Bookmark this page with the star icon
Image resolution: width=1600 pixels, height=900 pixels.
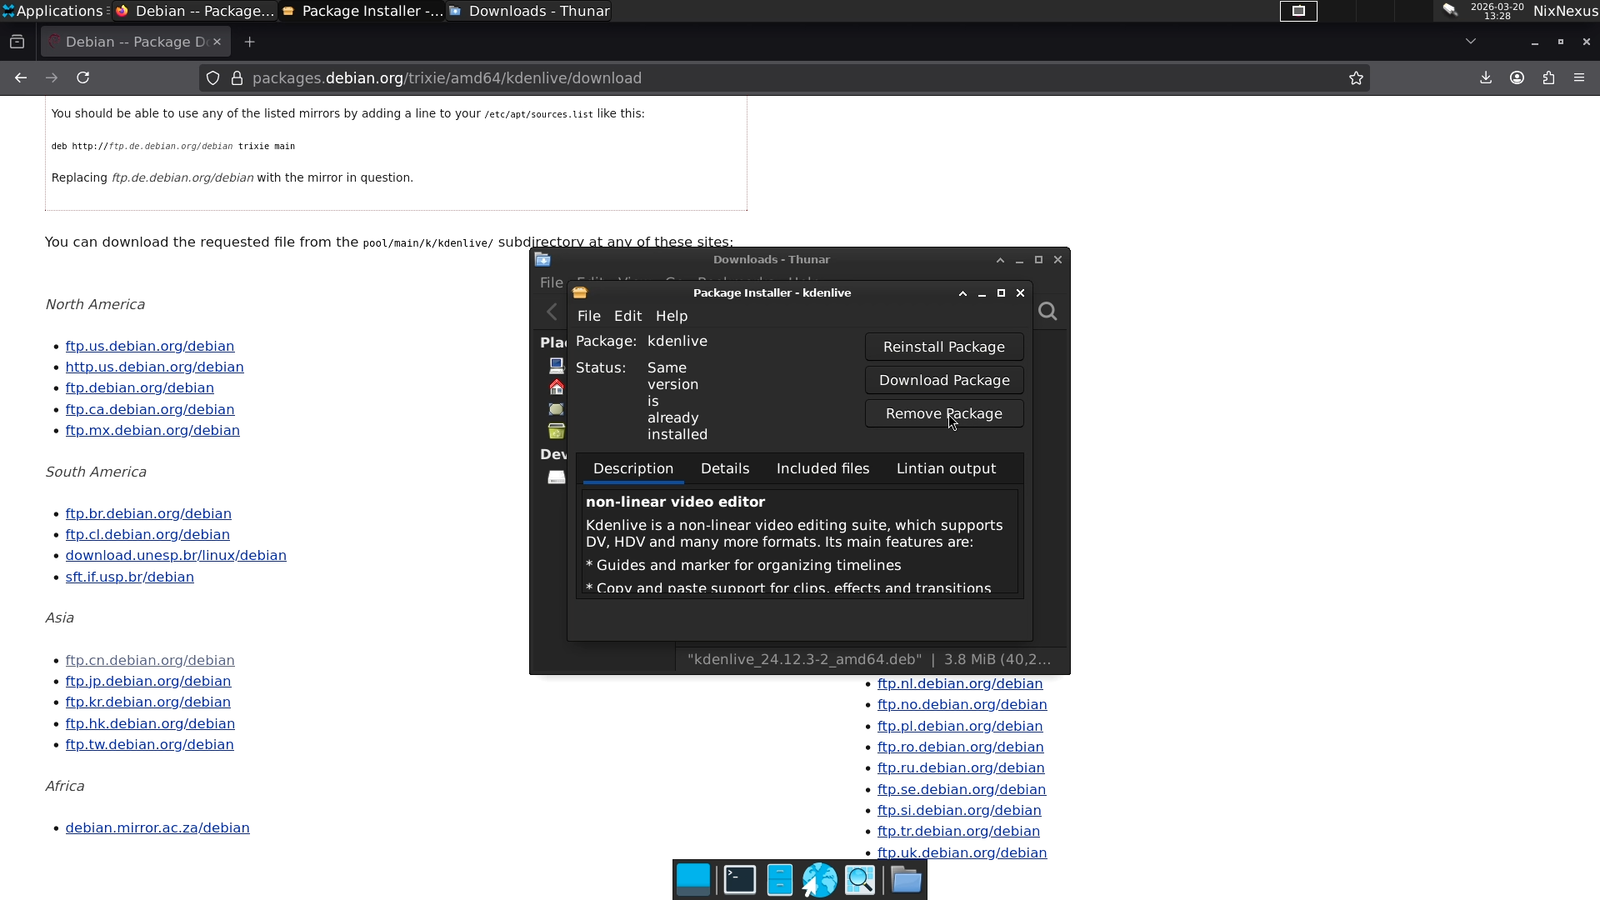pyautogui.click(x=1356, y=78)
